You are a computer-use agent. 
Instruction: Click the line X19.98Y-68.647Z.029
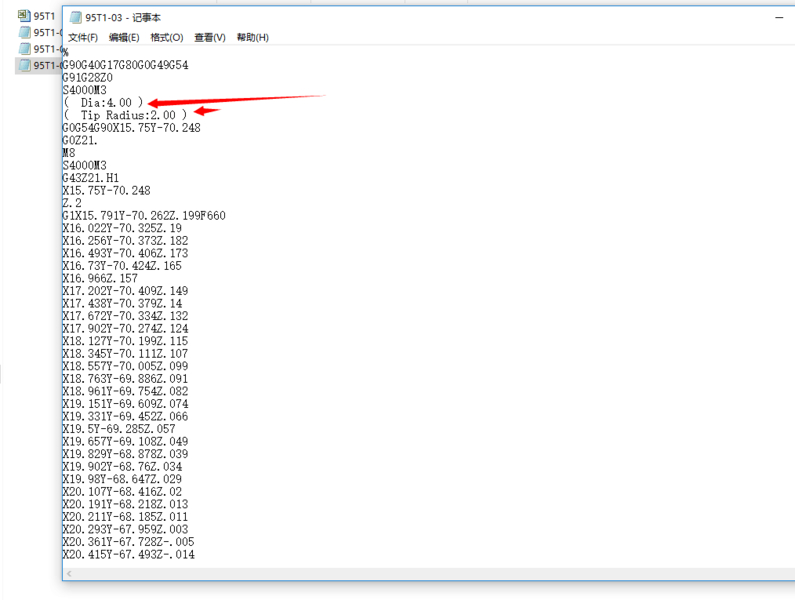[x=122, y=479]
